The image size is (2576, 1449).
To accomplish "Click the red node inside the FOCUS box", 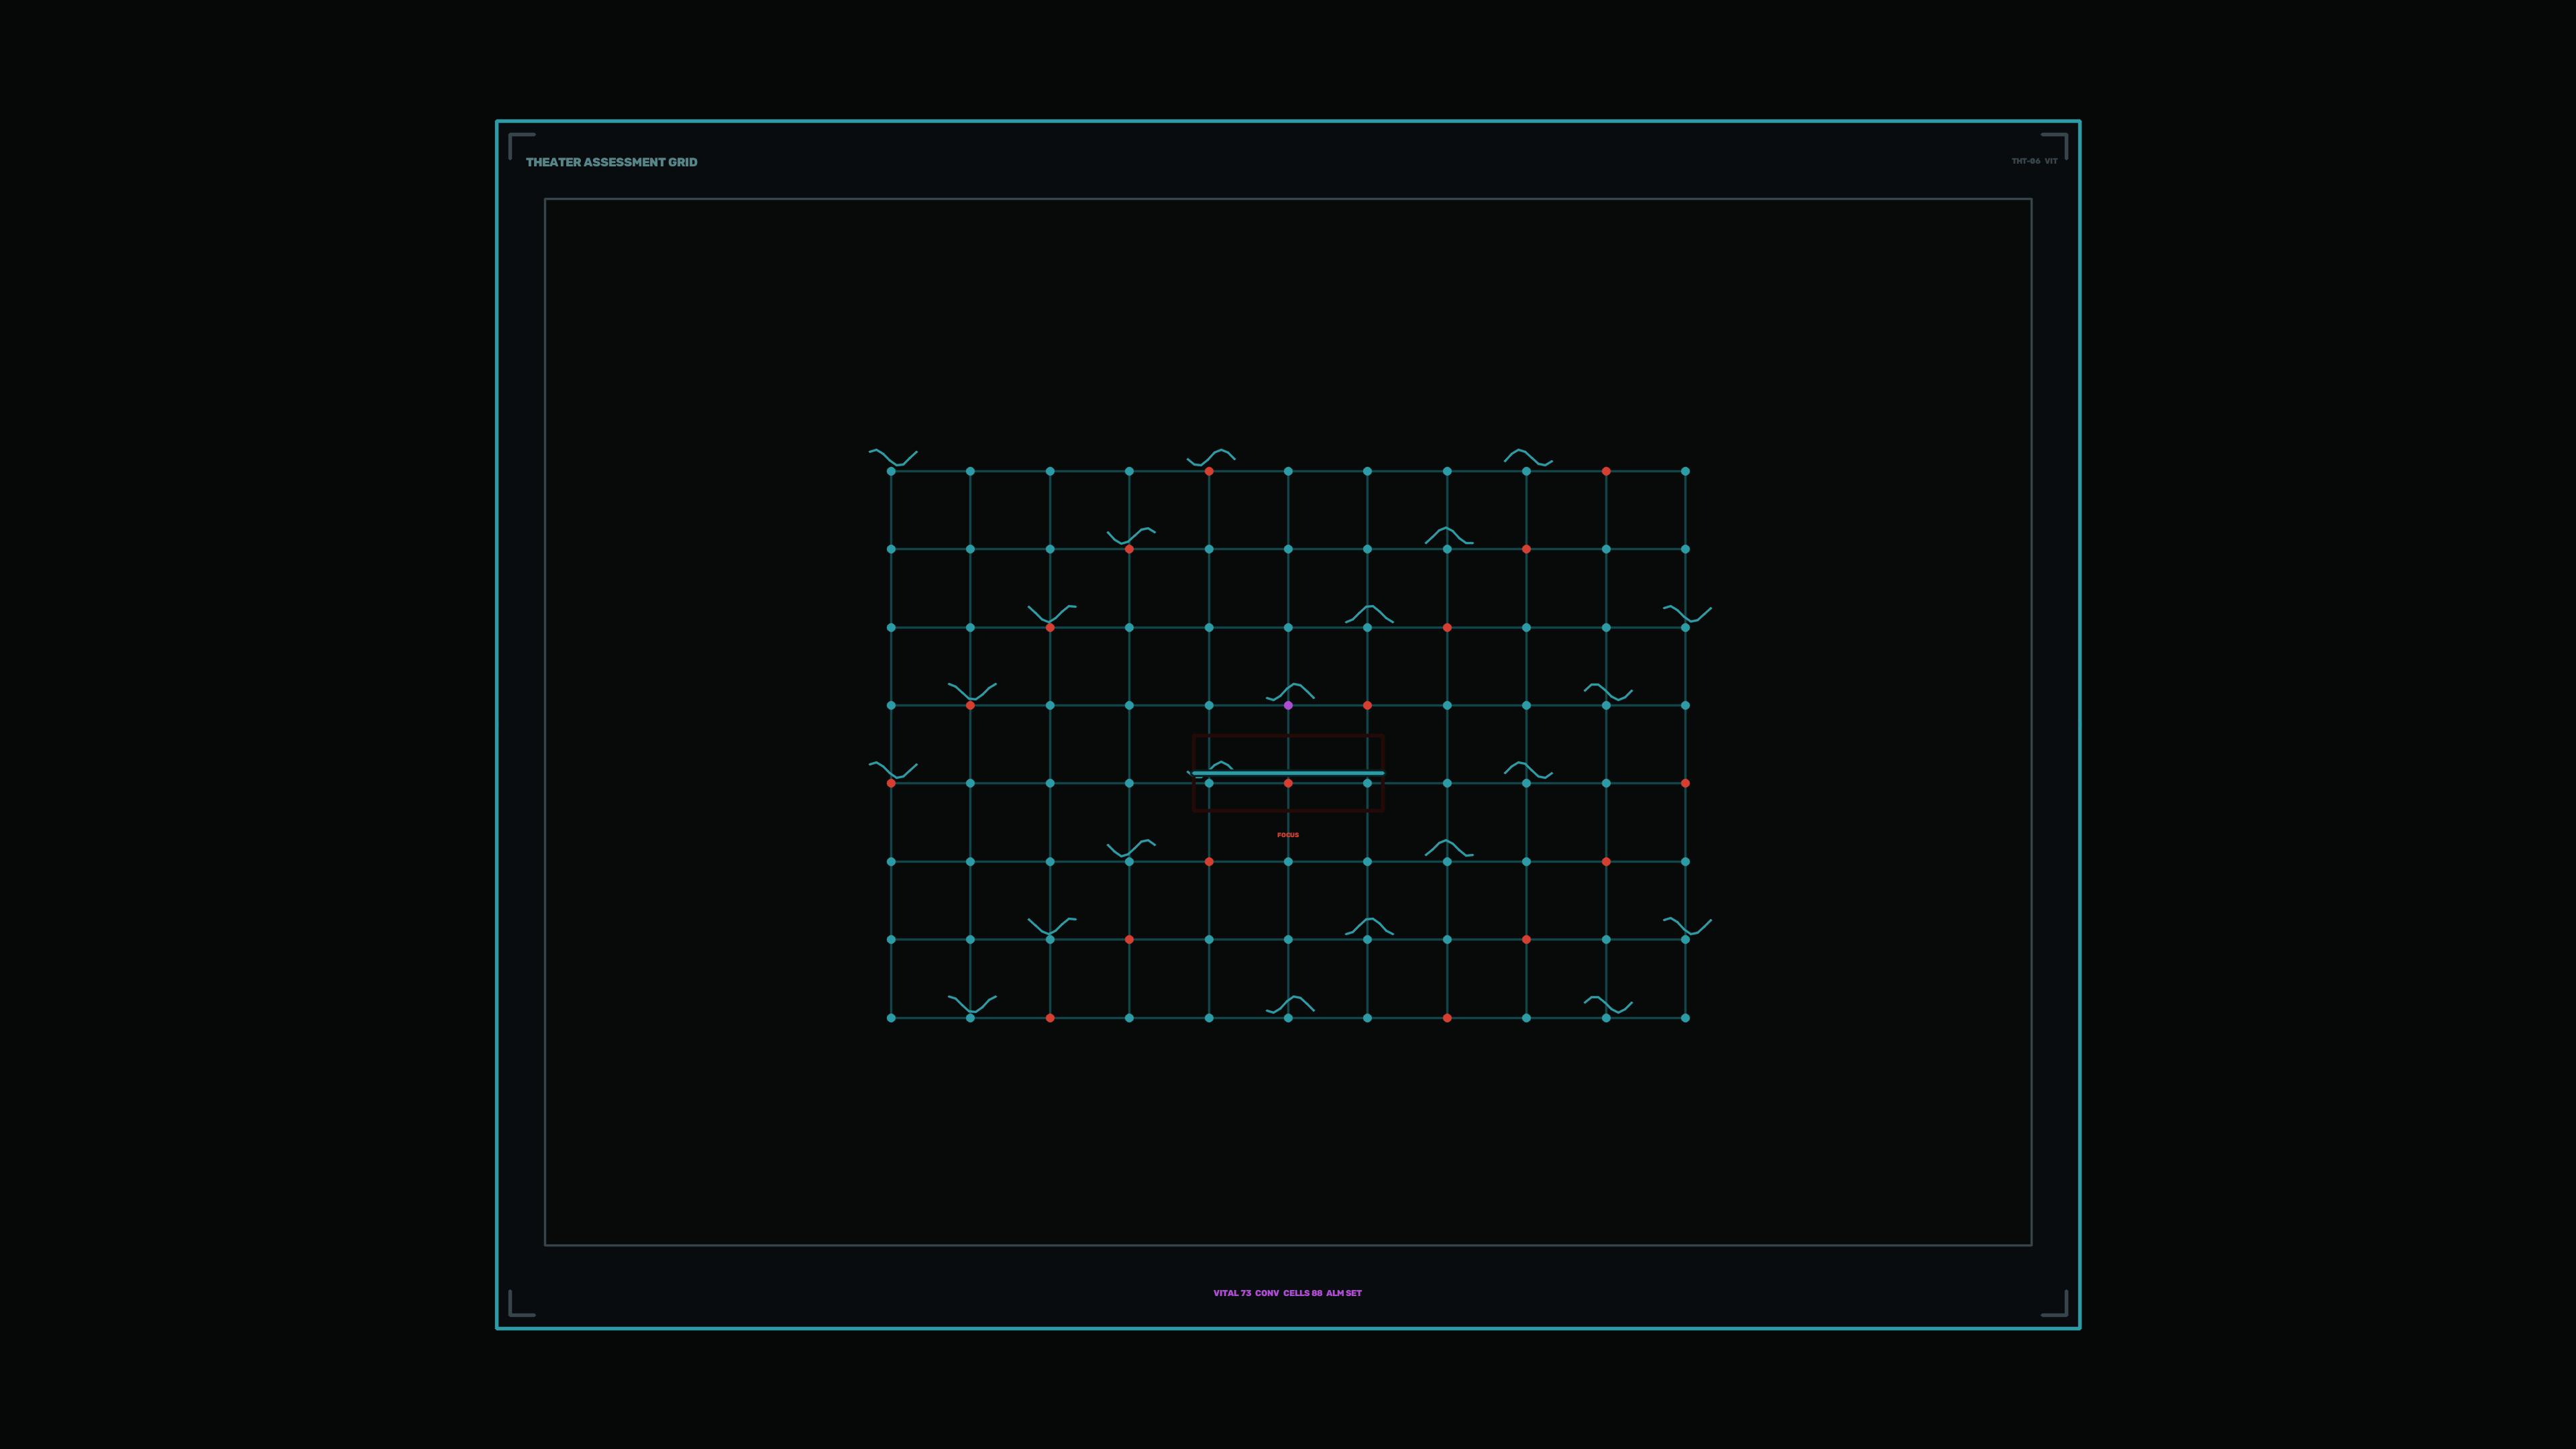I will point(1288,783).
